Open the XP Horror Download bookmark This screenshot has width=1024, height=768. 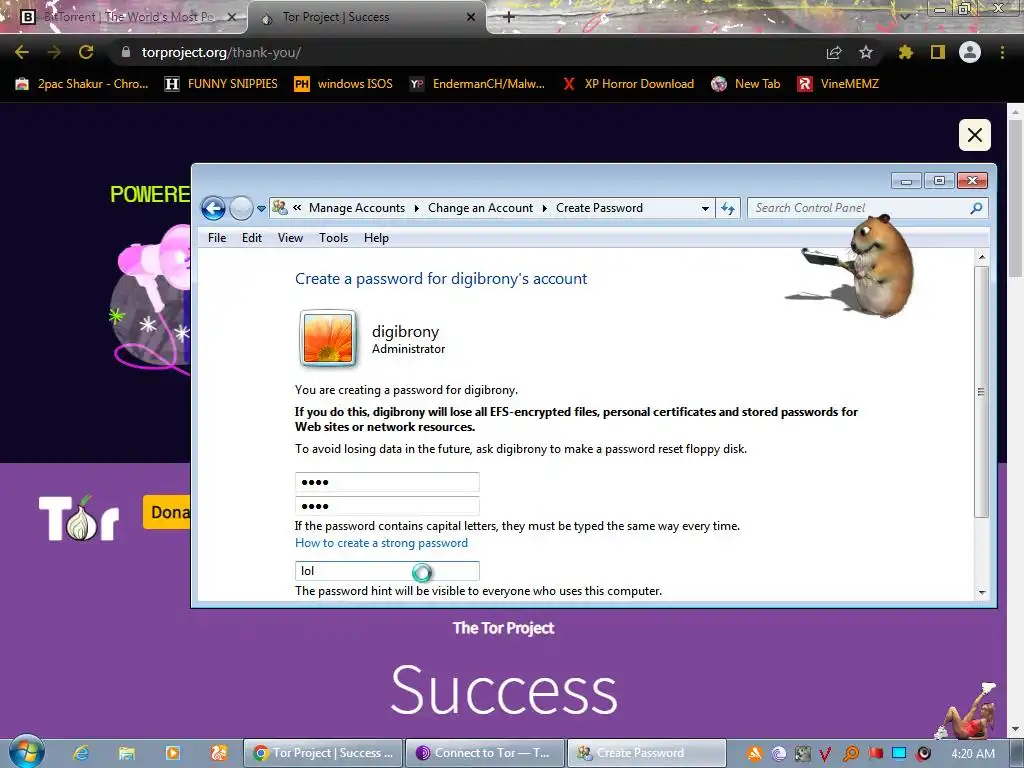tap(628, 84)
